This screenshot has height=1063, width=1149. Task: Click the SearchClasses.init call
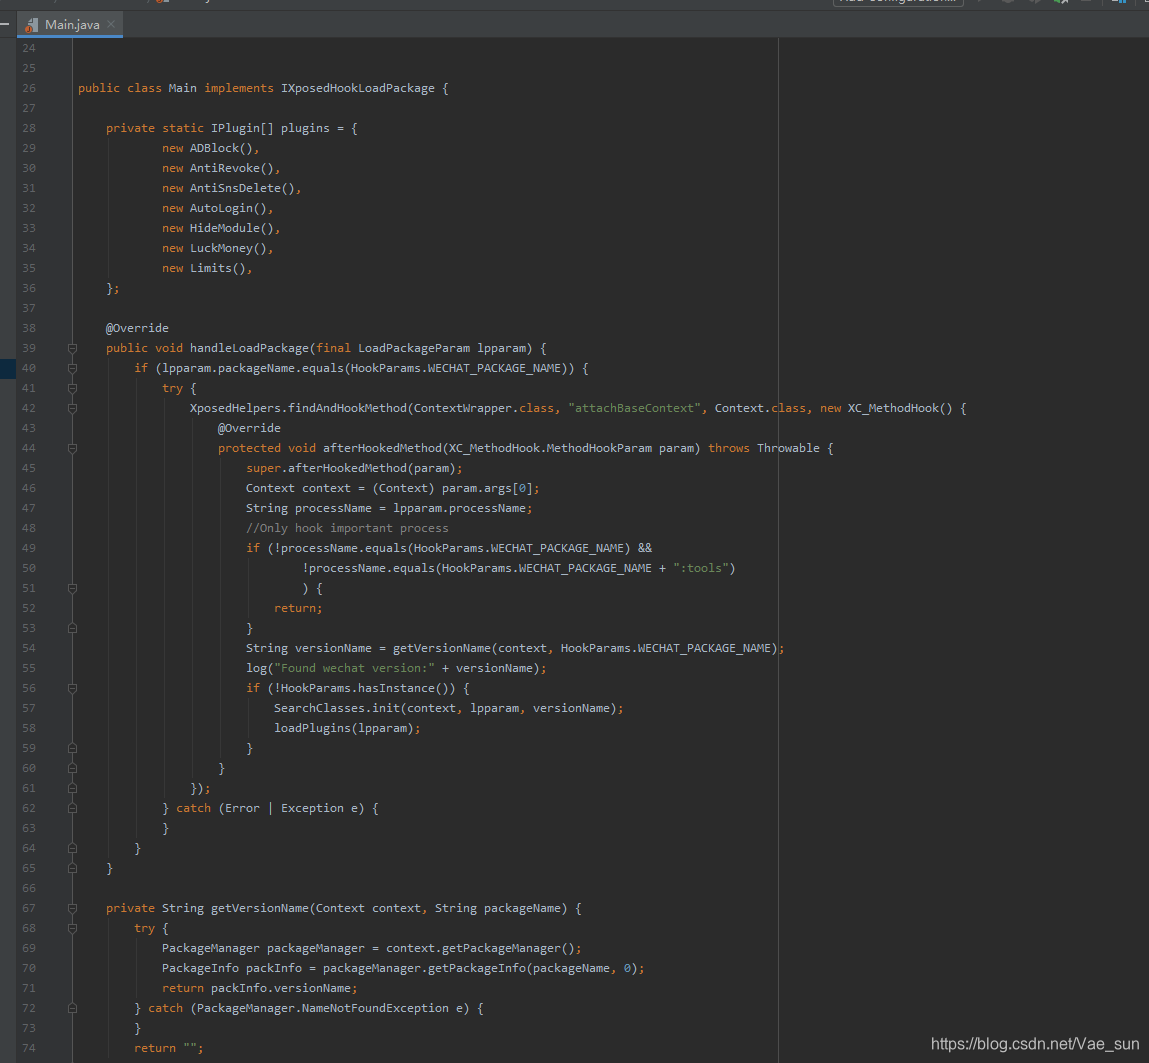[337, 708]
